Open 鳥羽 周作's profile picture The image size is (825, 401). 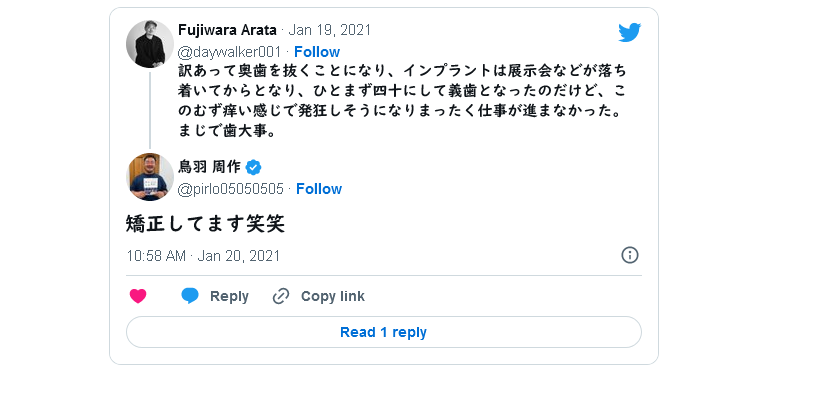pyautogui.click(x=150, y=177)
